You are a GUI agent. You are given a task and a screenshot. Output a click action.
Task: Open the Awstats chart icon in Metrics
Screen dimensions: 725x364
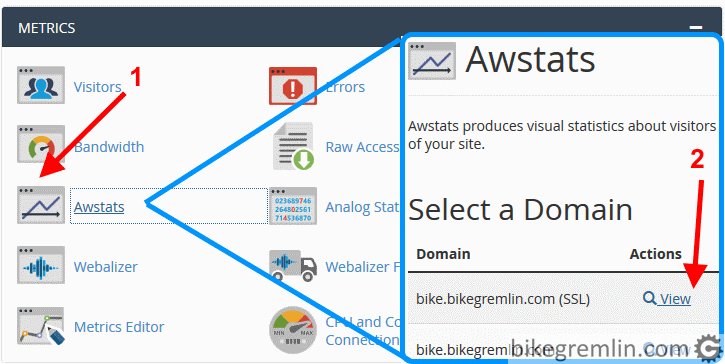pos(41,205)
